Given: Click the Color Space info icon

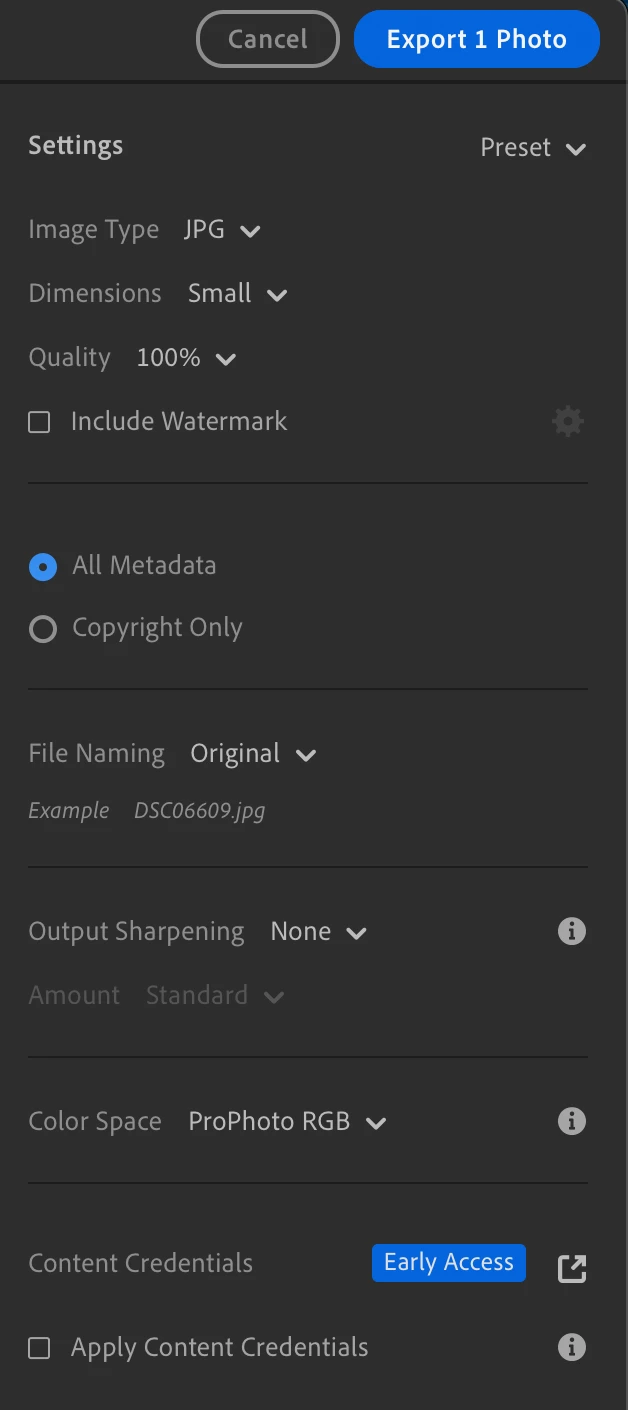Looking at the screenshot, I should 571,1122.
